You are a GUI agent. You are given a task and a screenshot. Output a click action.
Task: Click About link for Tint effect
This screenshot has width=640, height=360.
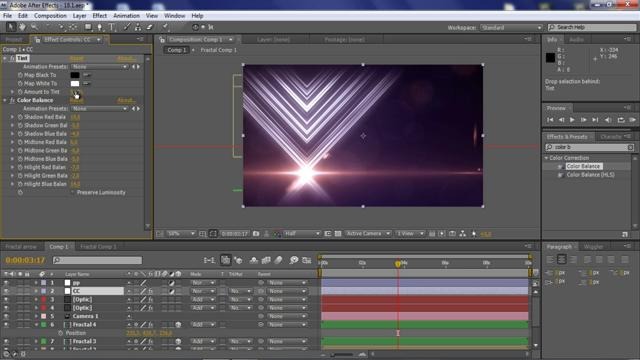click(x=126, y=58)
